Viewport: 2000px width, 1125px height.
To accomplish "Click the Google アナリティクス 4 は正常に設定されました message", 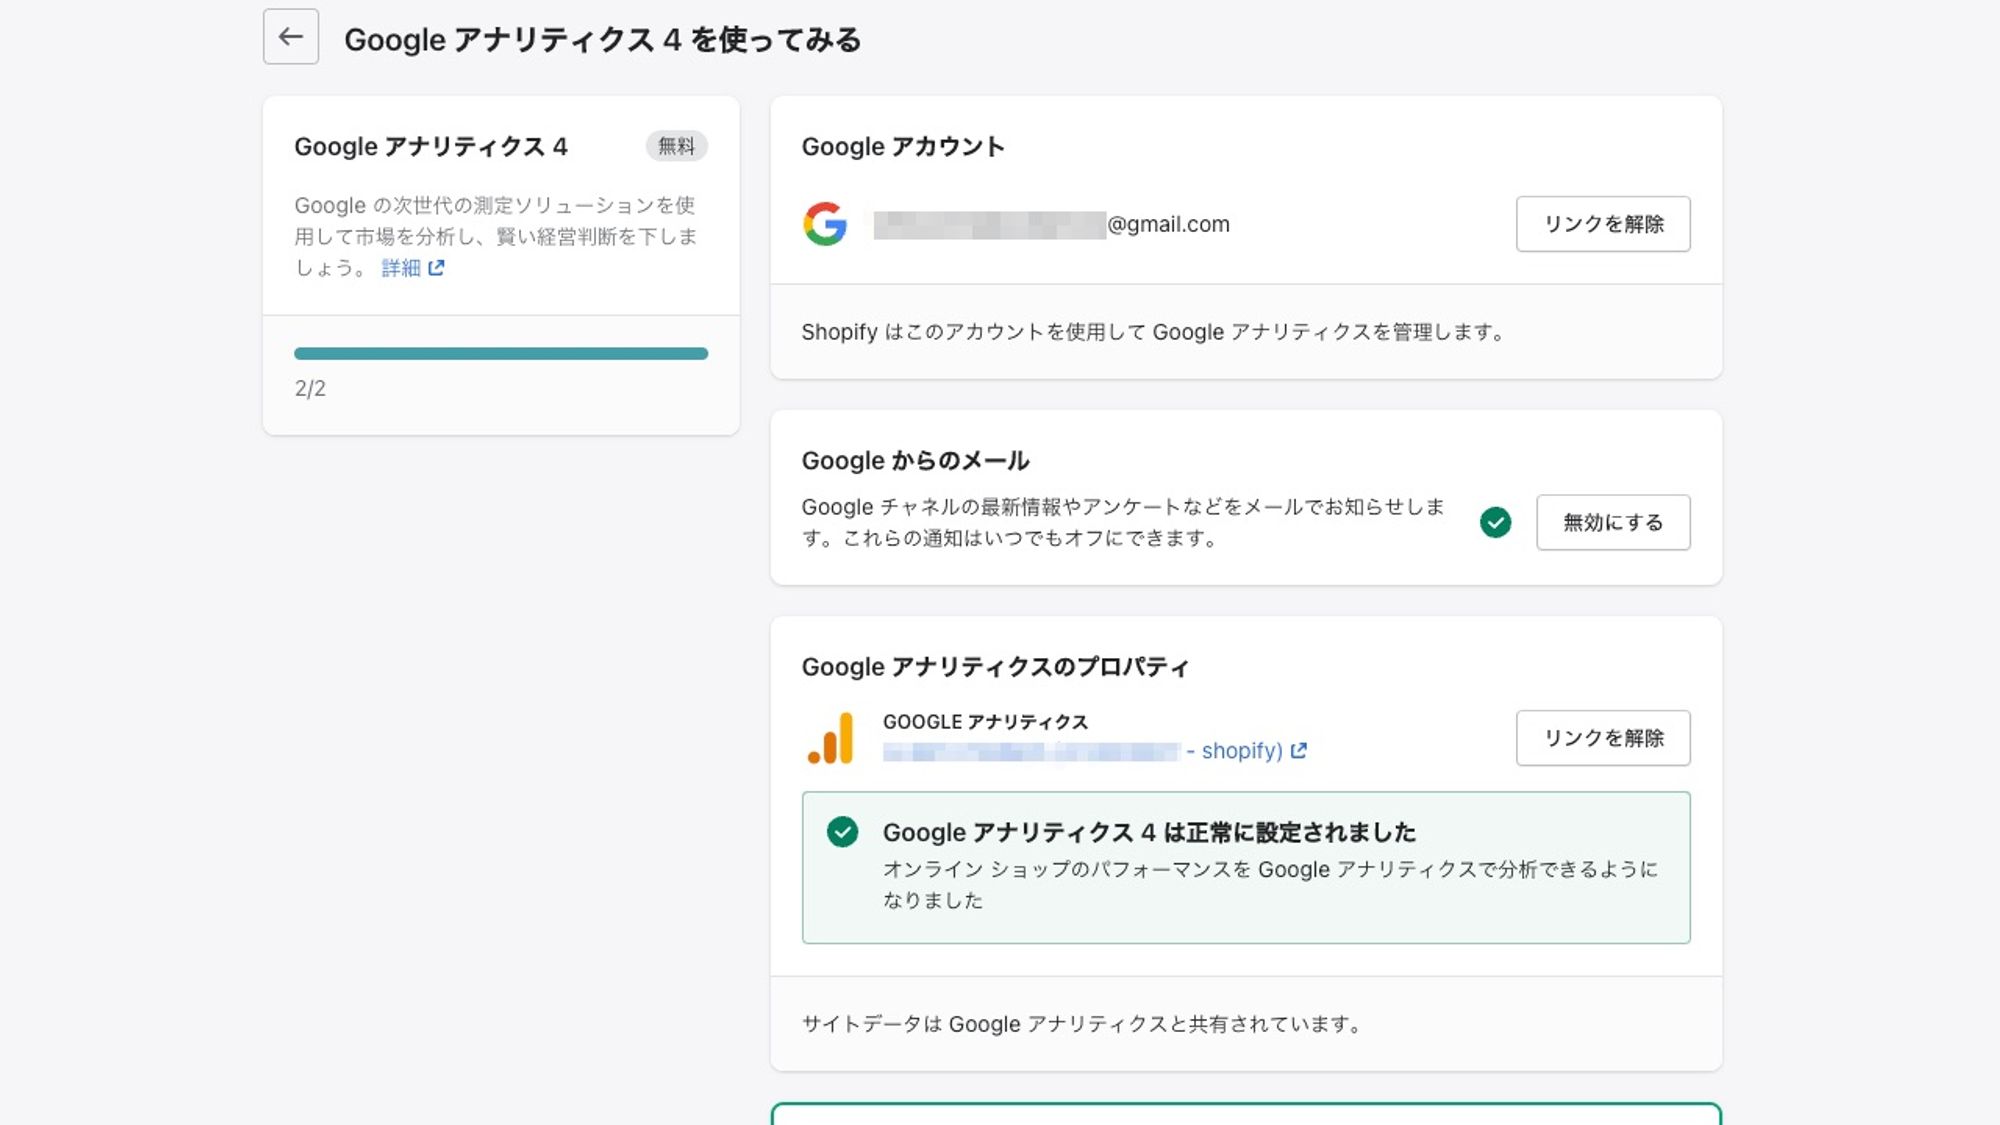I will [1149, 832].
